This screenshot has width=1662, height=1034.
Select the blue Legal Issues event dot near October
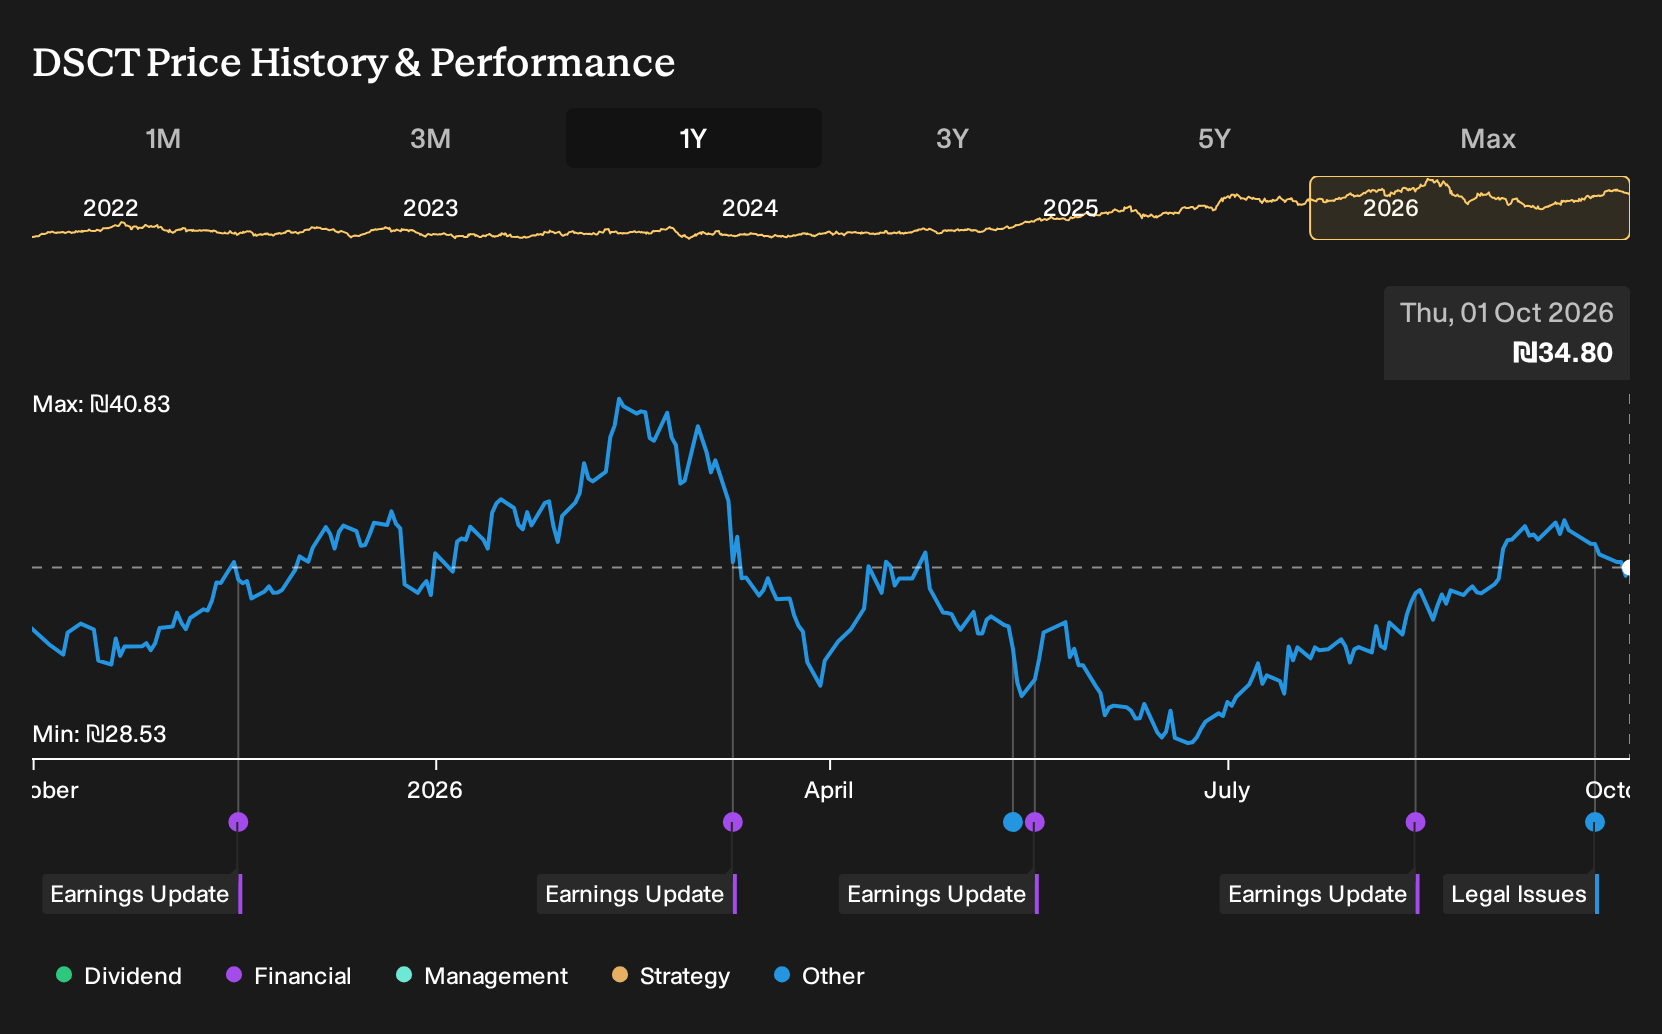pyautogui.click(x=1595, y=822)
